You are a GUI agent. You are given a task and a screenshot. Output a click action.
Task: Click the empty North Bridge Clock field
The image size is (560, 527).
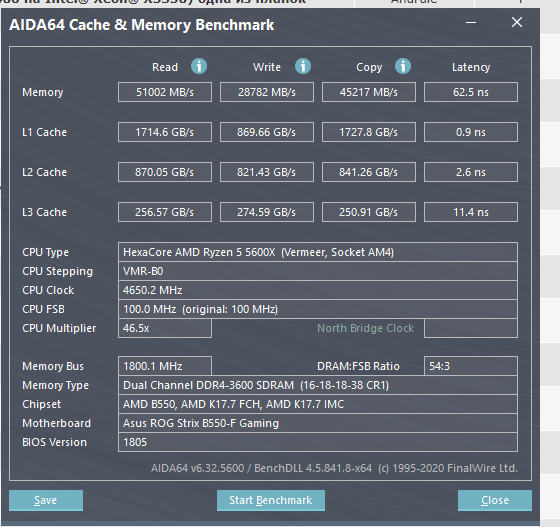point(471,328)
